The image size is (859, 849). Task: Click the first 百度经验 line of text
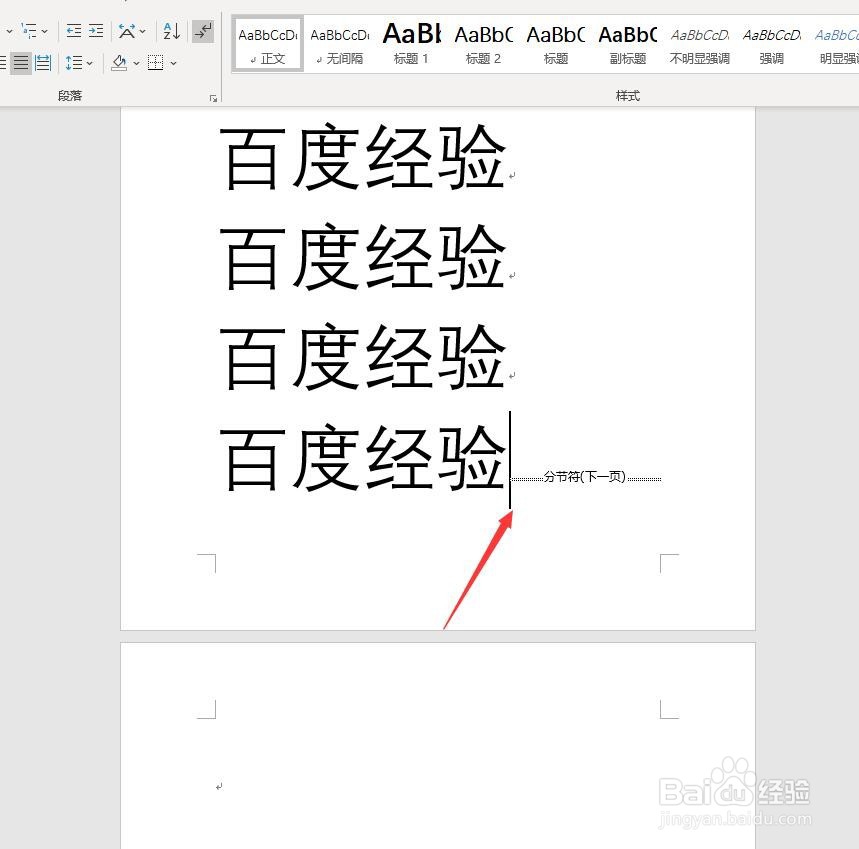[362, 158]
